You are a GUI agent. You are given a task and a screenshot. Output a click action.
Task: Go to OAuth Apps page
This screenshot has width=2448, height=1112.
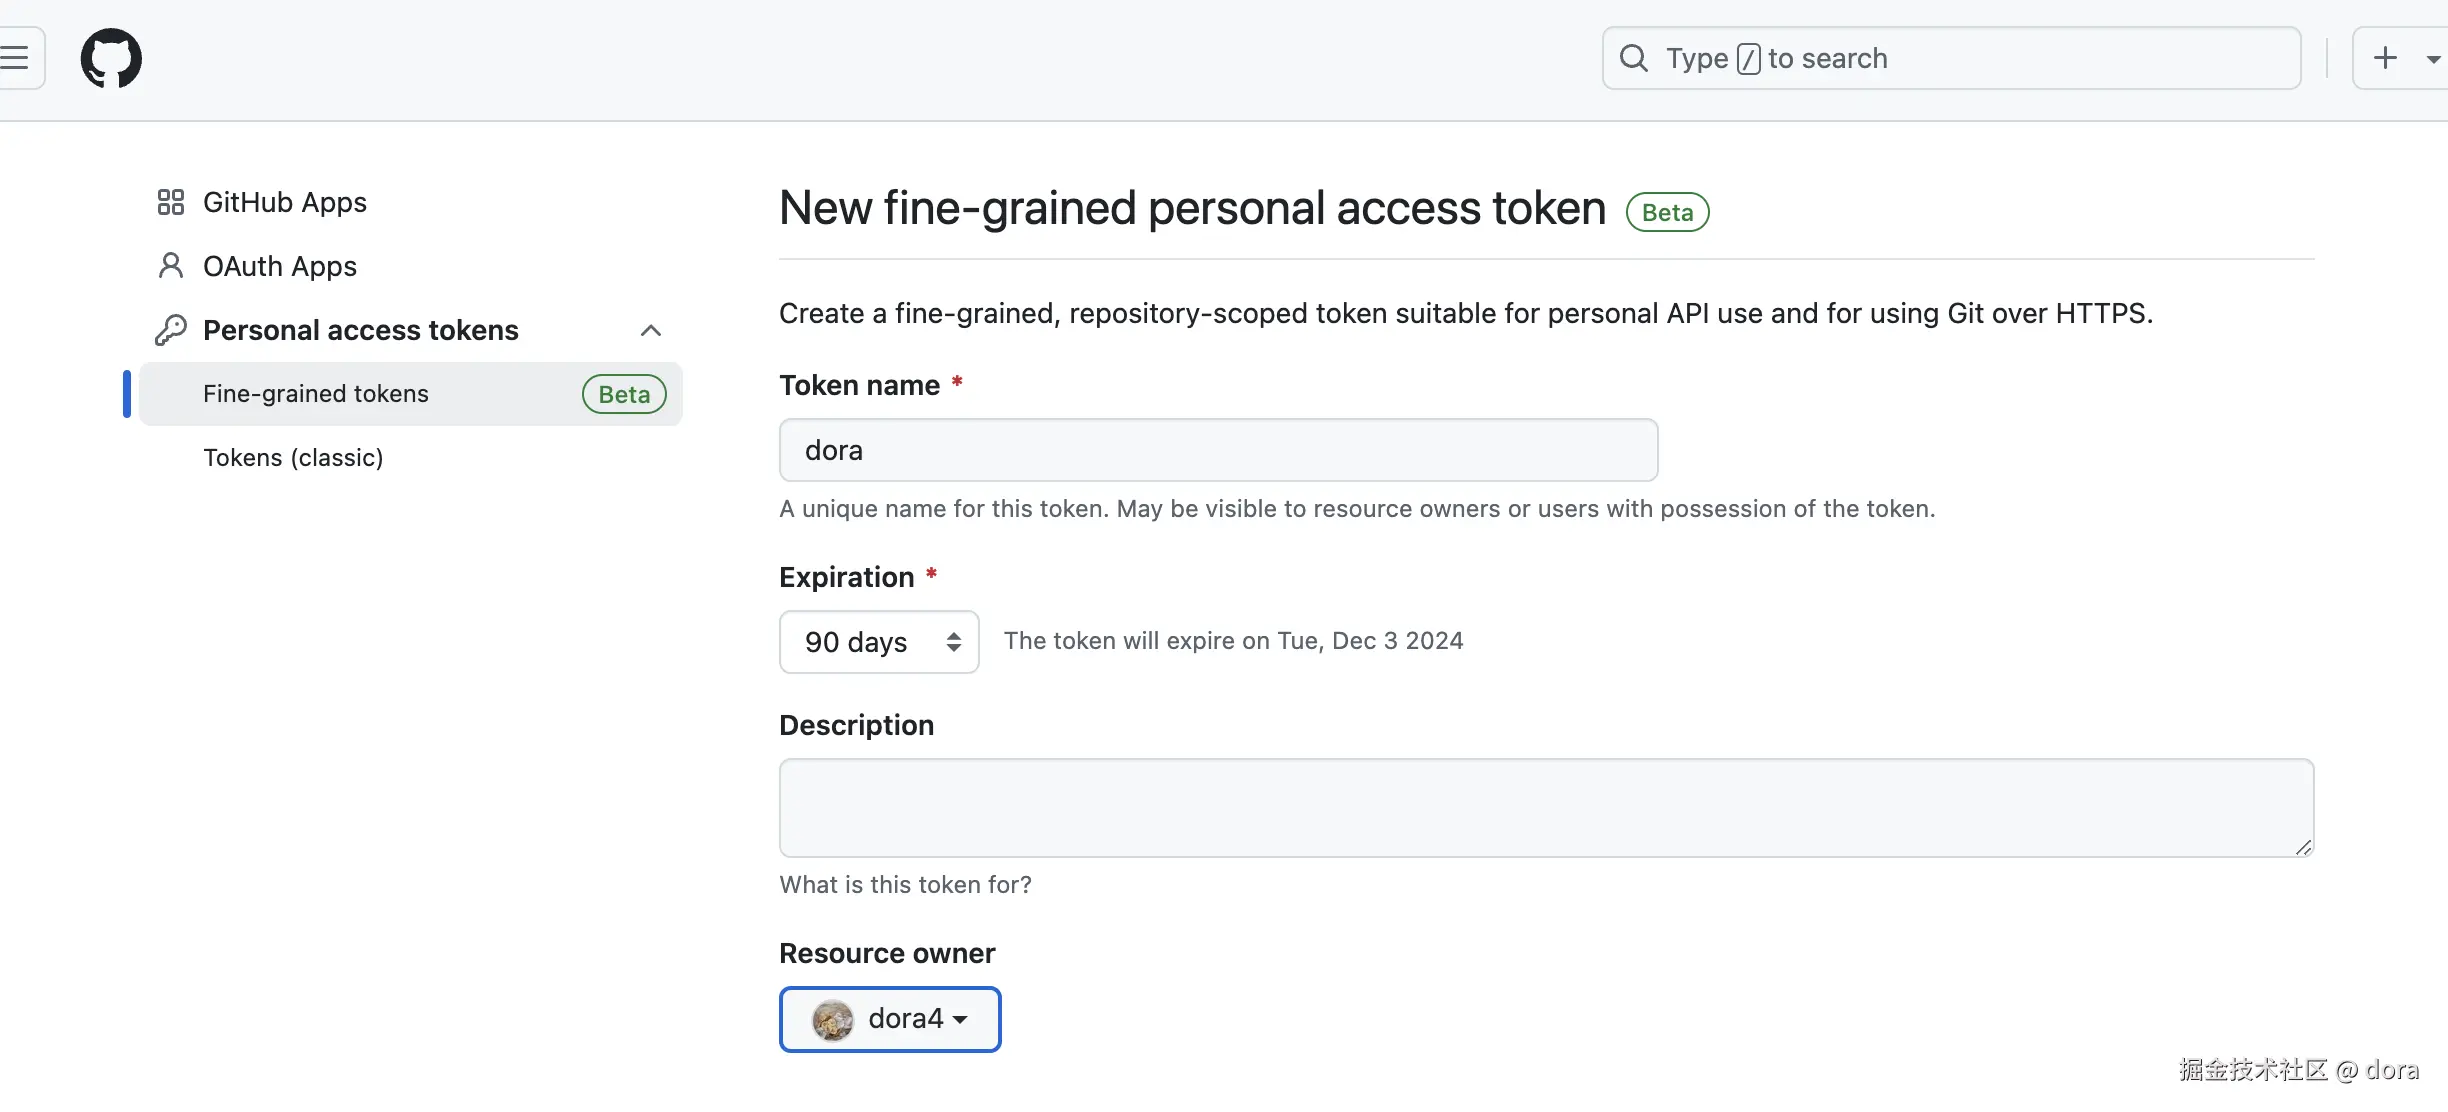click(280, 266)
